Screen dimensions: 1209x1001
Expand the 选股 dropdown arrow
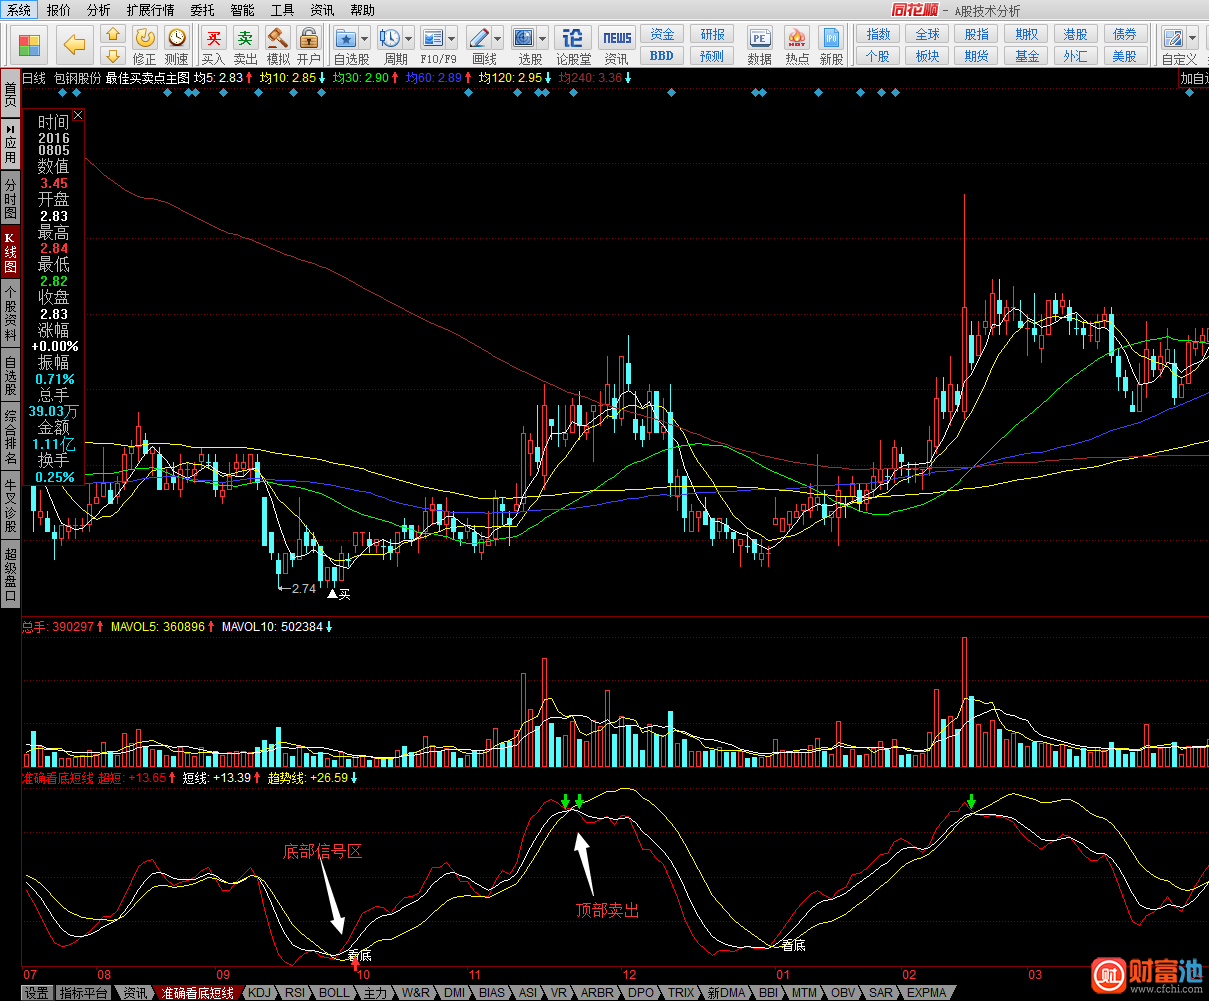pos(542,39)
